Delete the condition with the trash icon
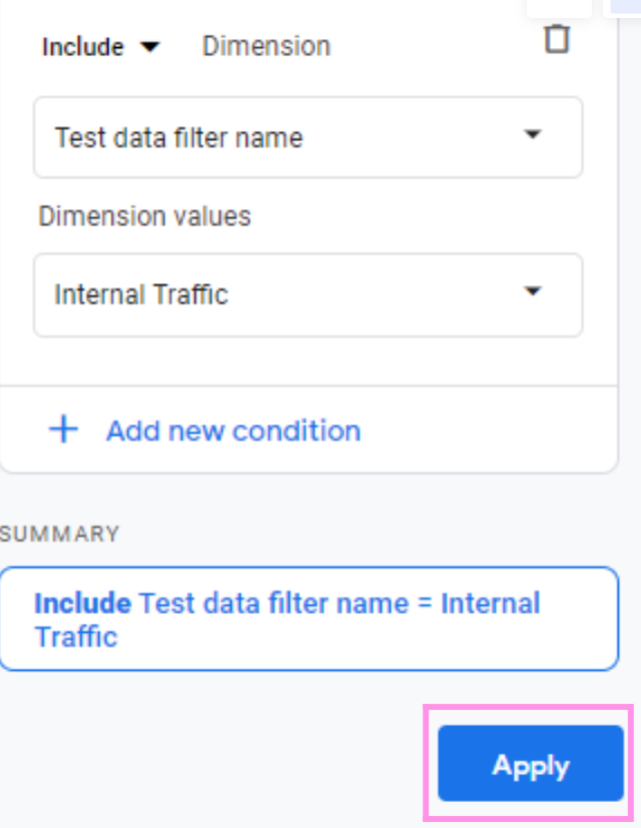641x828 pixels. [556, 40]
